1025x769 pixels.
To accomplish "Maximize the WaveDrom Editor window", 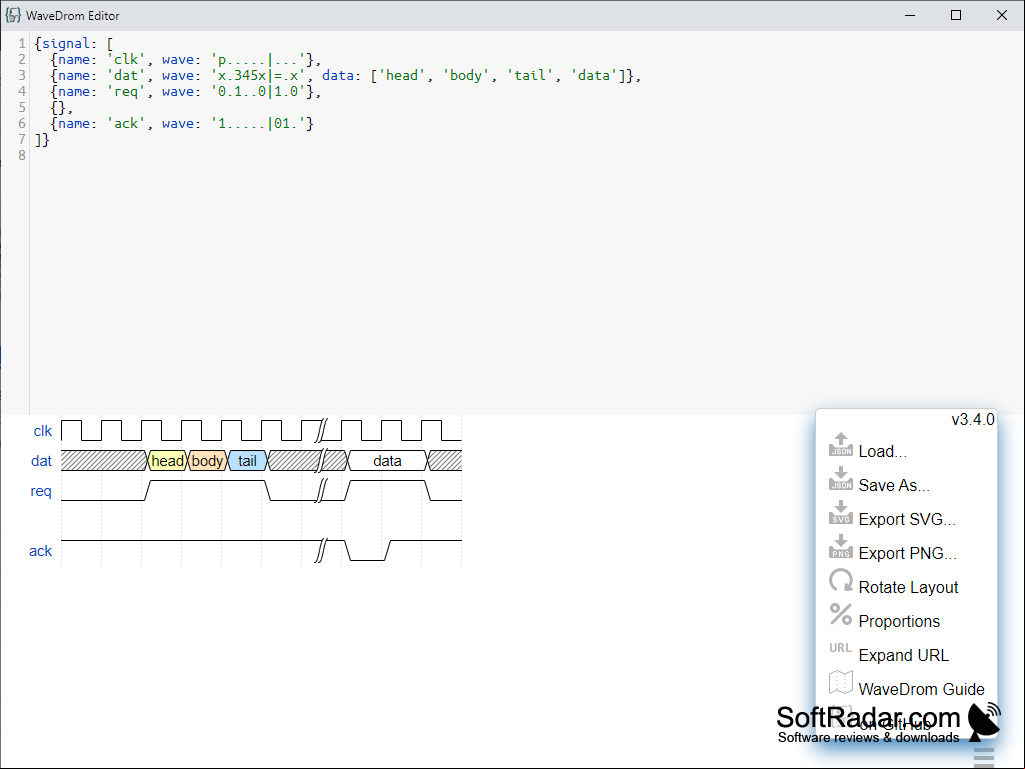I will click(x=956, y=15).
